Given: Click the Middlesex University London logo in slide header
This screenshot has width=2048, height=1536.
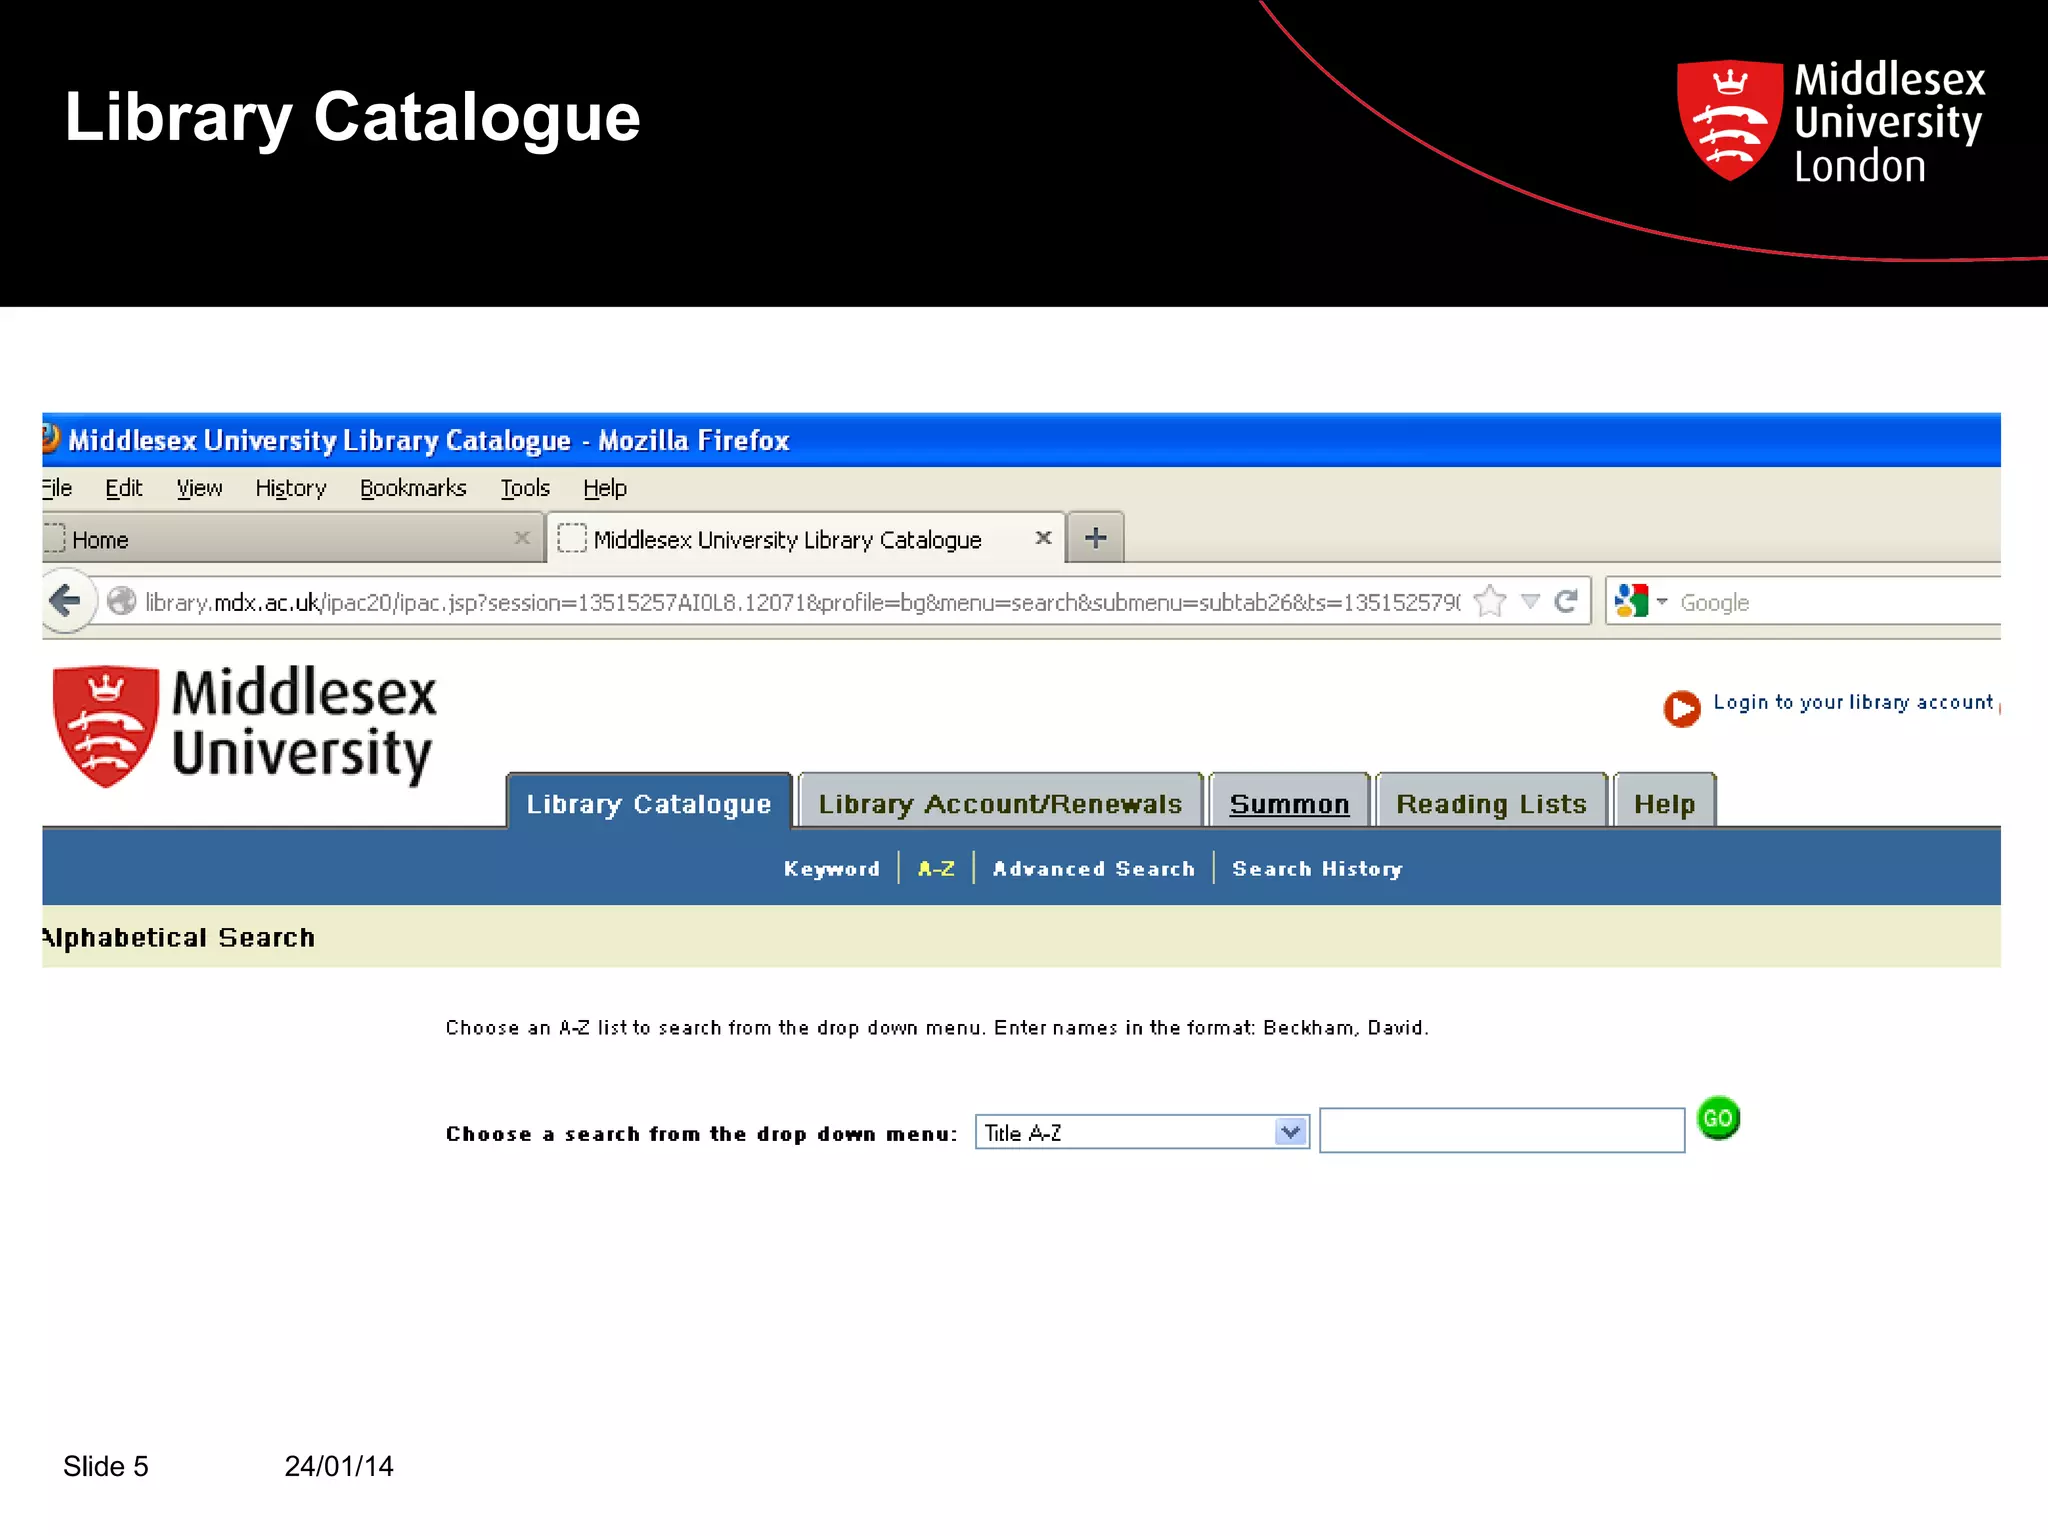Looking at the screenshot, I should (1831, 121).
